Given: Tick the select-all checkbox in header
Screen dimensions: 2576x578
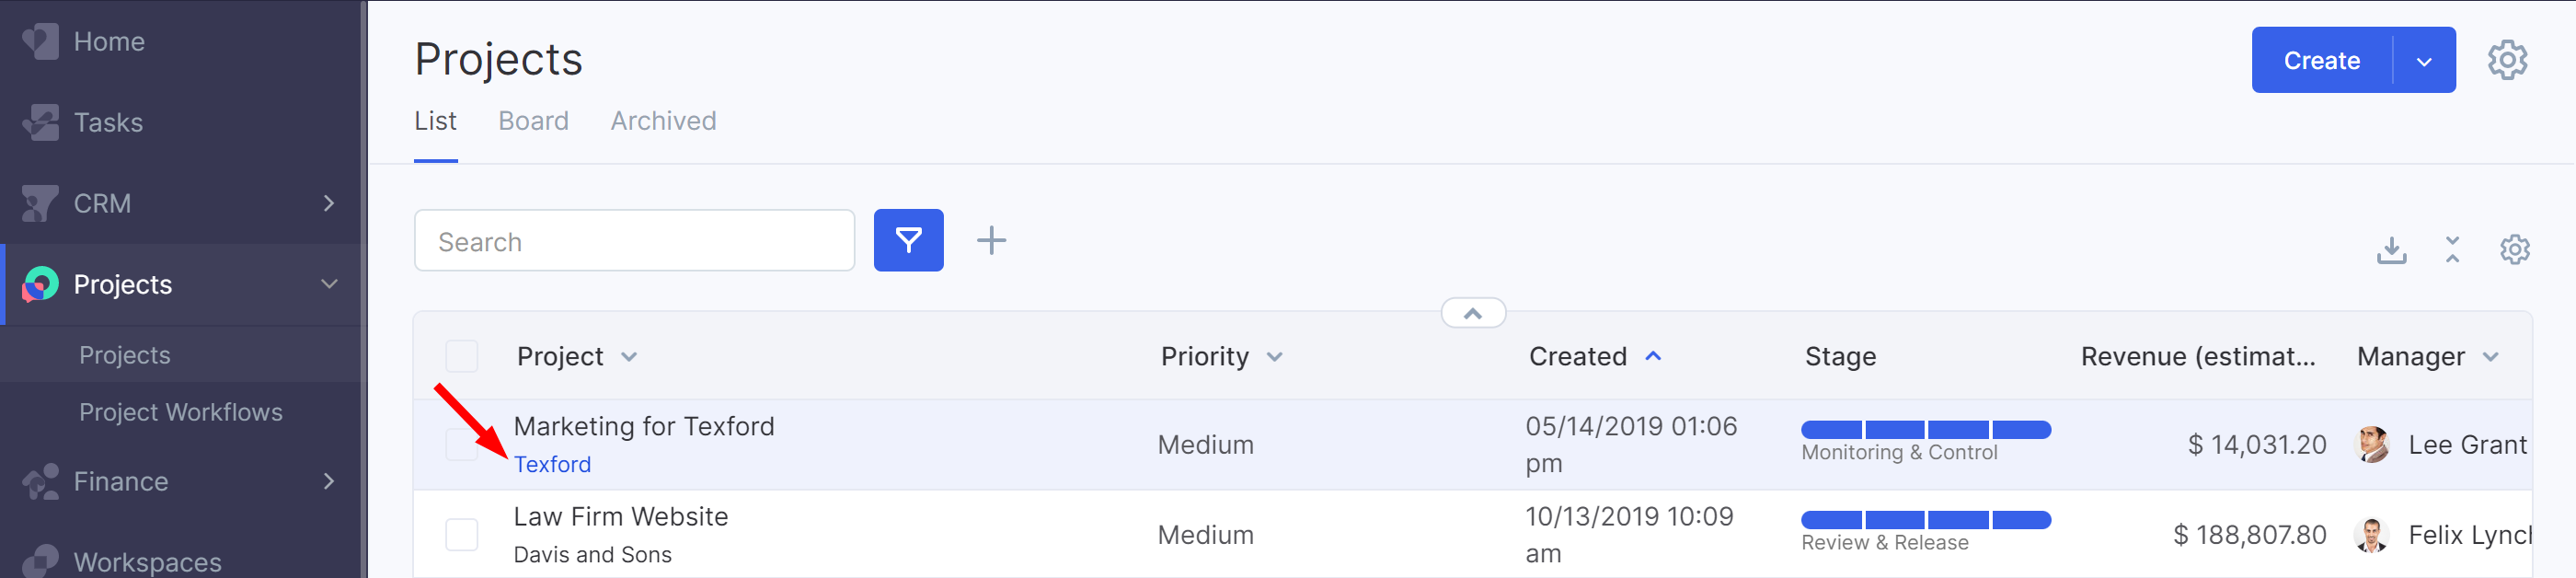Looking at the screenshot, I should point(461,356).
